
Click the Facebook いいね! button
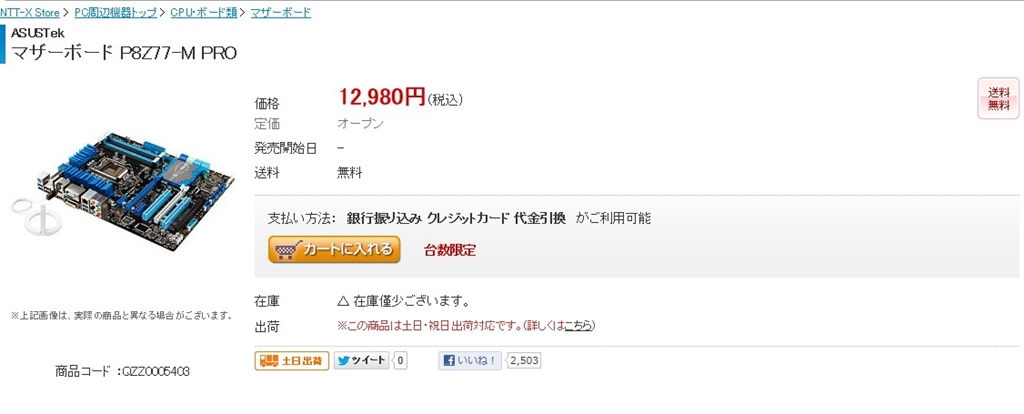click(470, 360)
